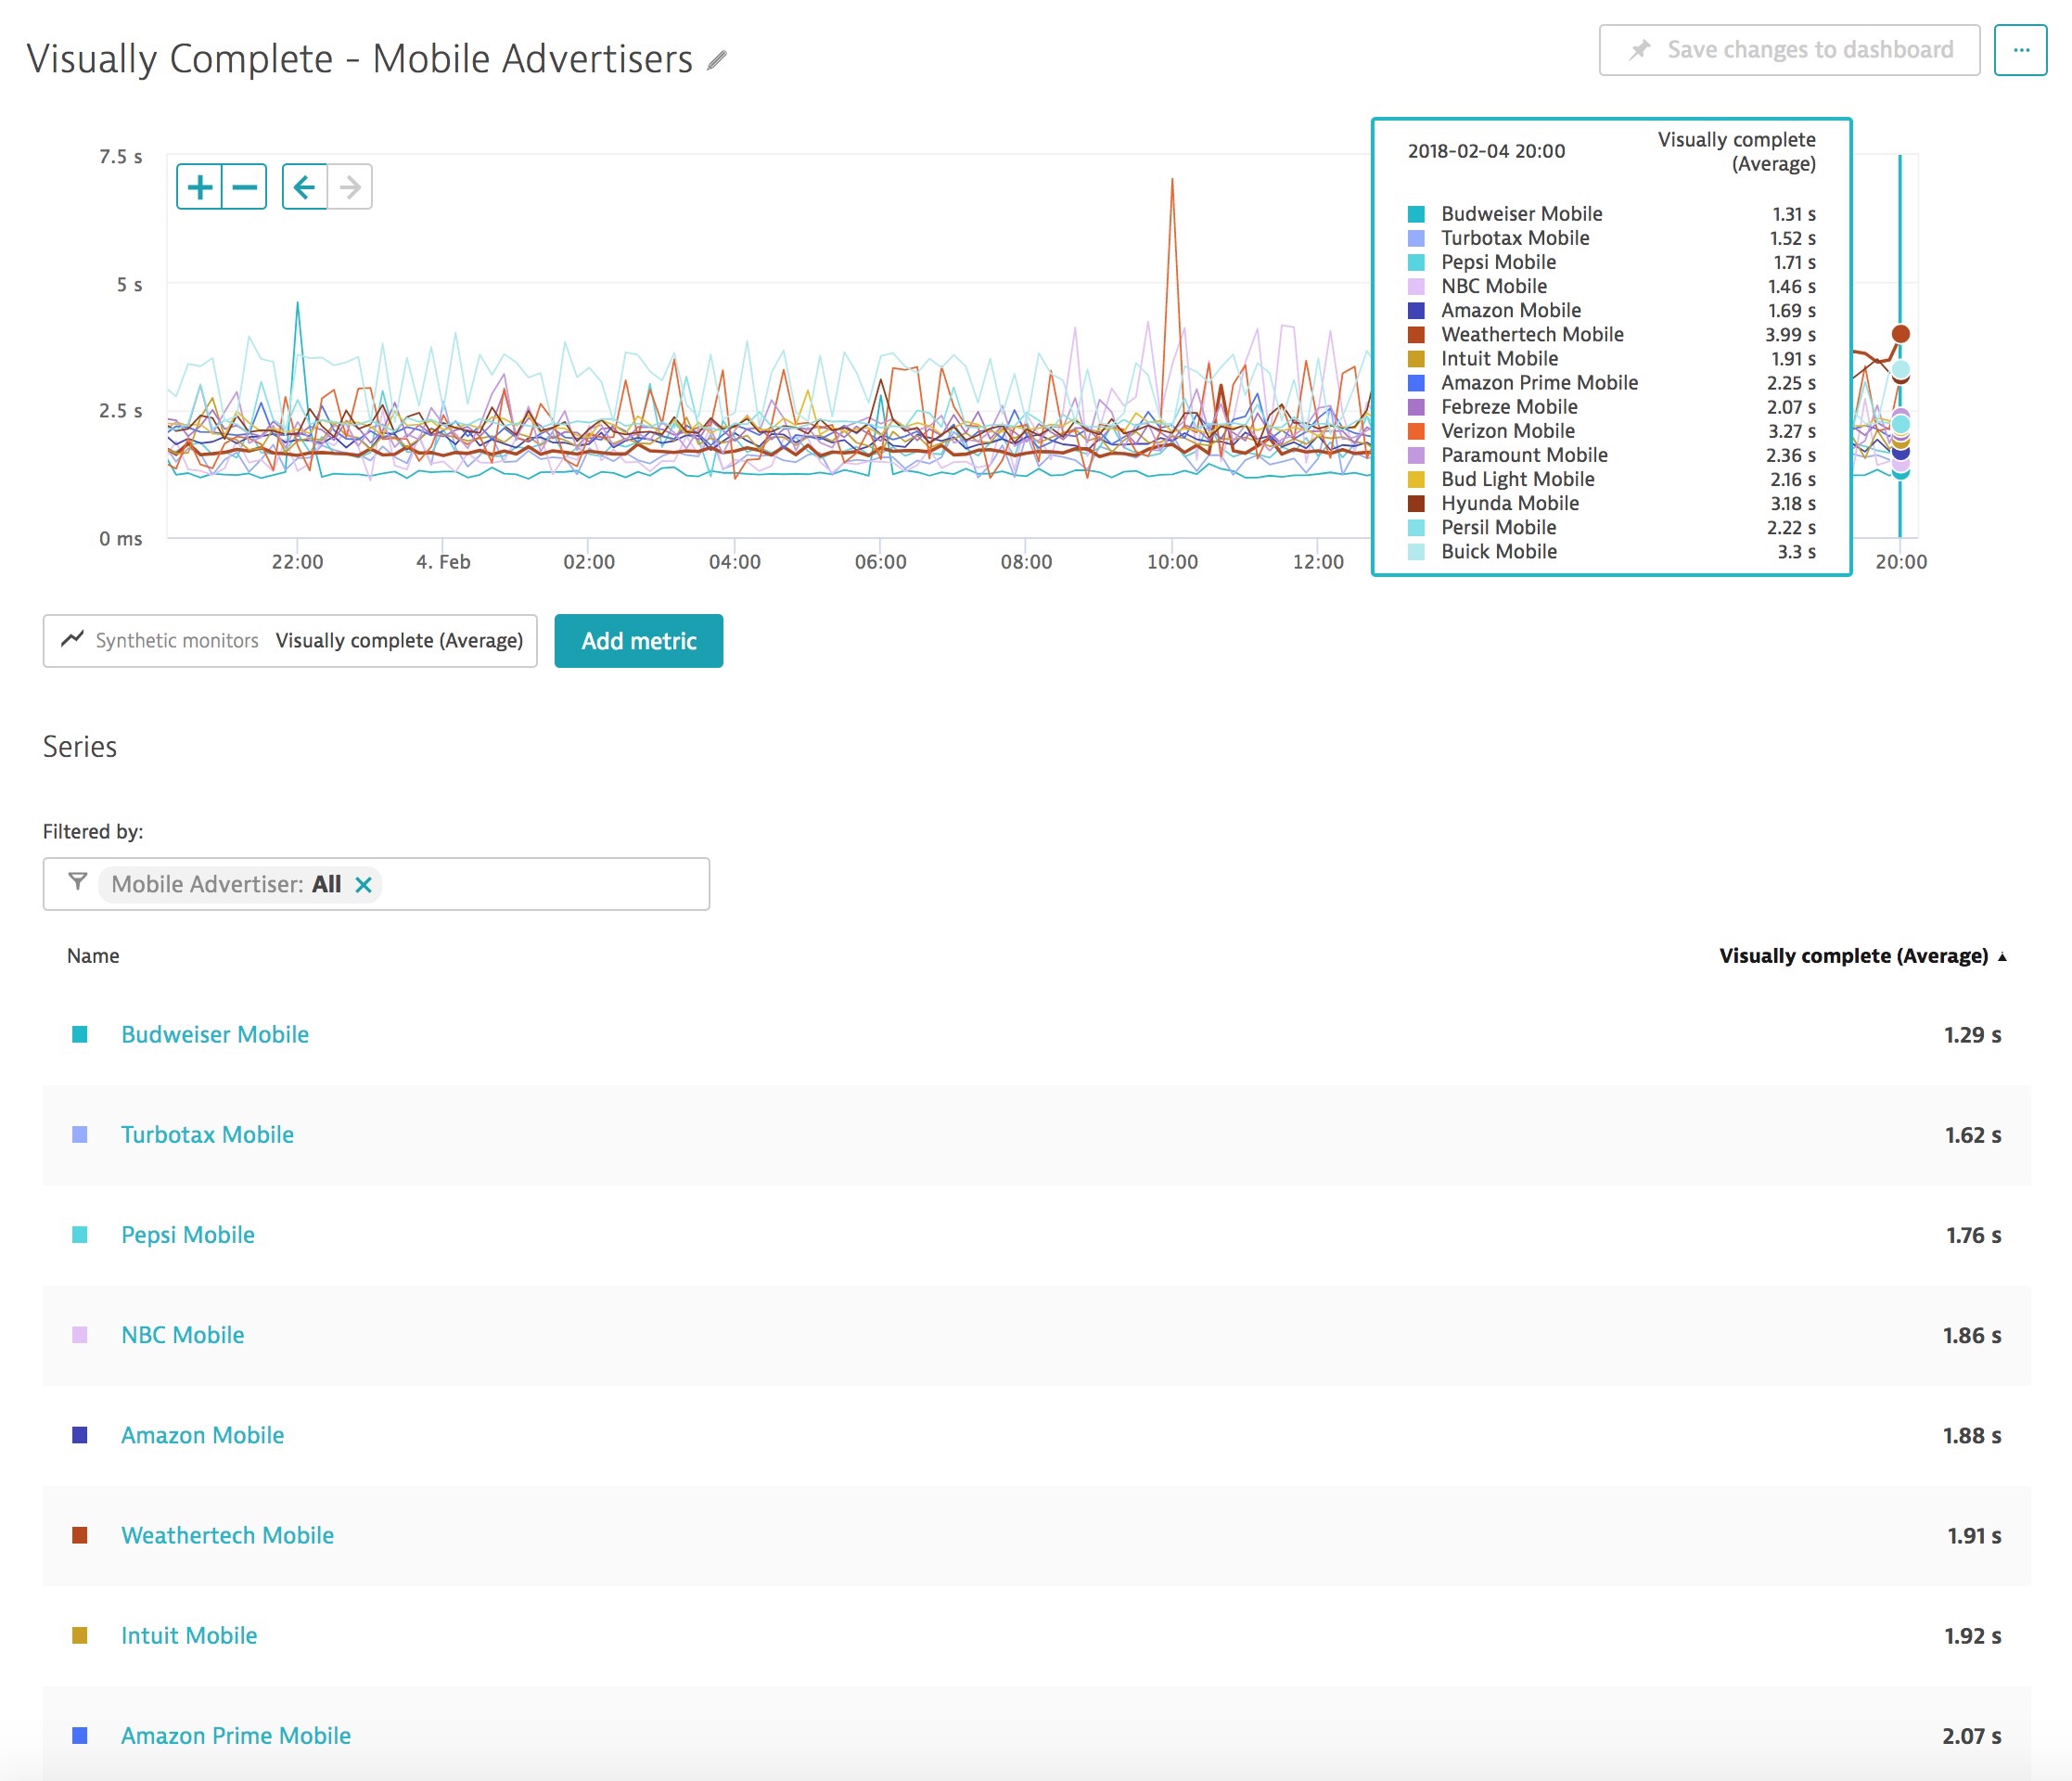Select Synthetic monitors Visually complete metric chip

click(x=290, y=641)
